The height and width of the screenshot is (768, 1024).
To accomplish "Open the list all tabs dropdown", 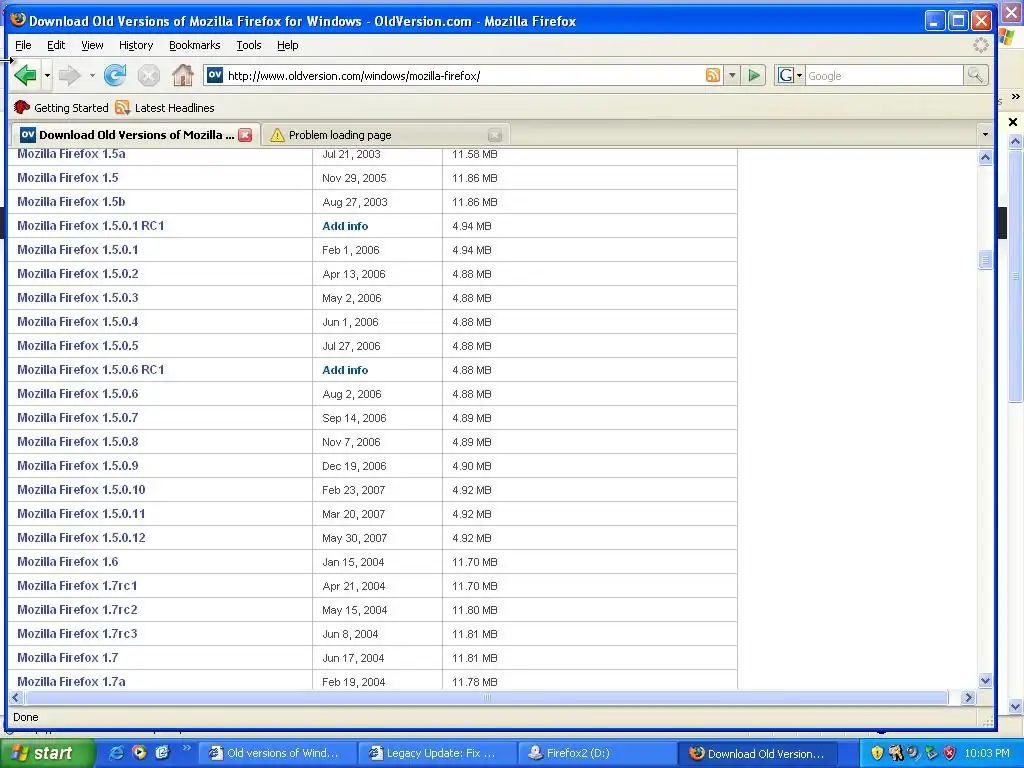I will [x=985, y=135].
